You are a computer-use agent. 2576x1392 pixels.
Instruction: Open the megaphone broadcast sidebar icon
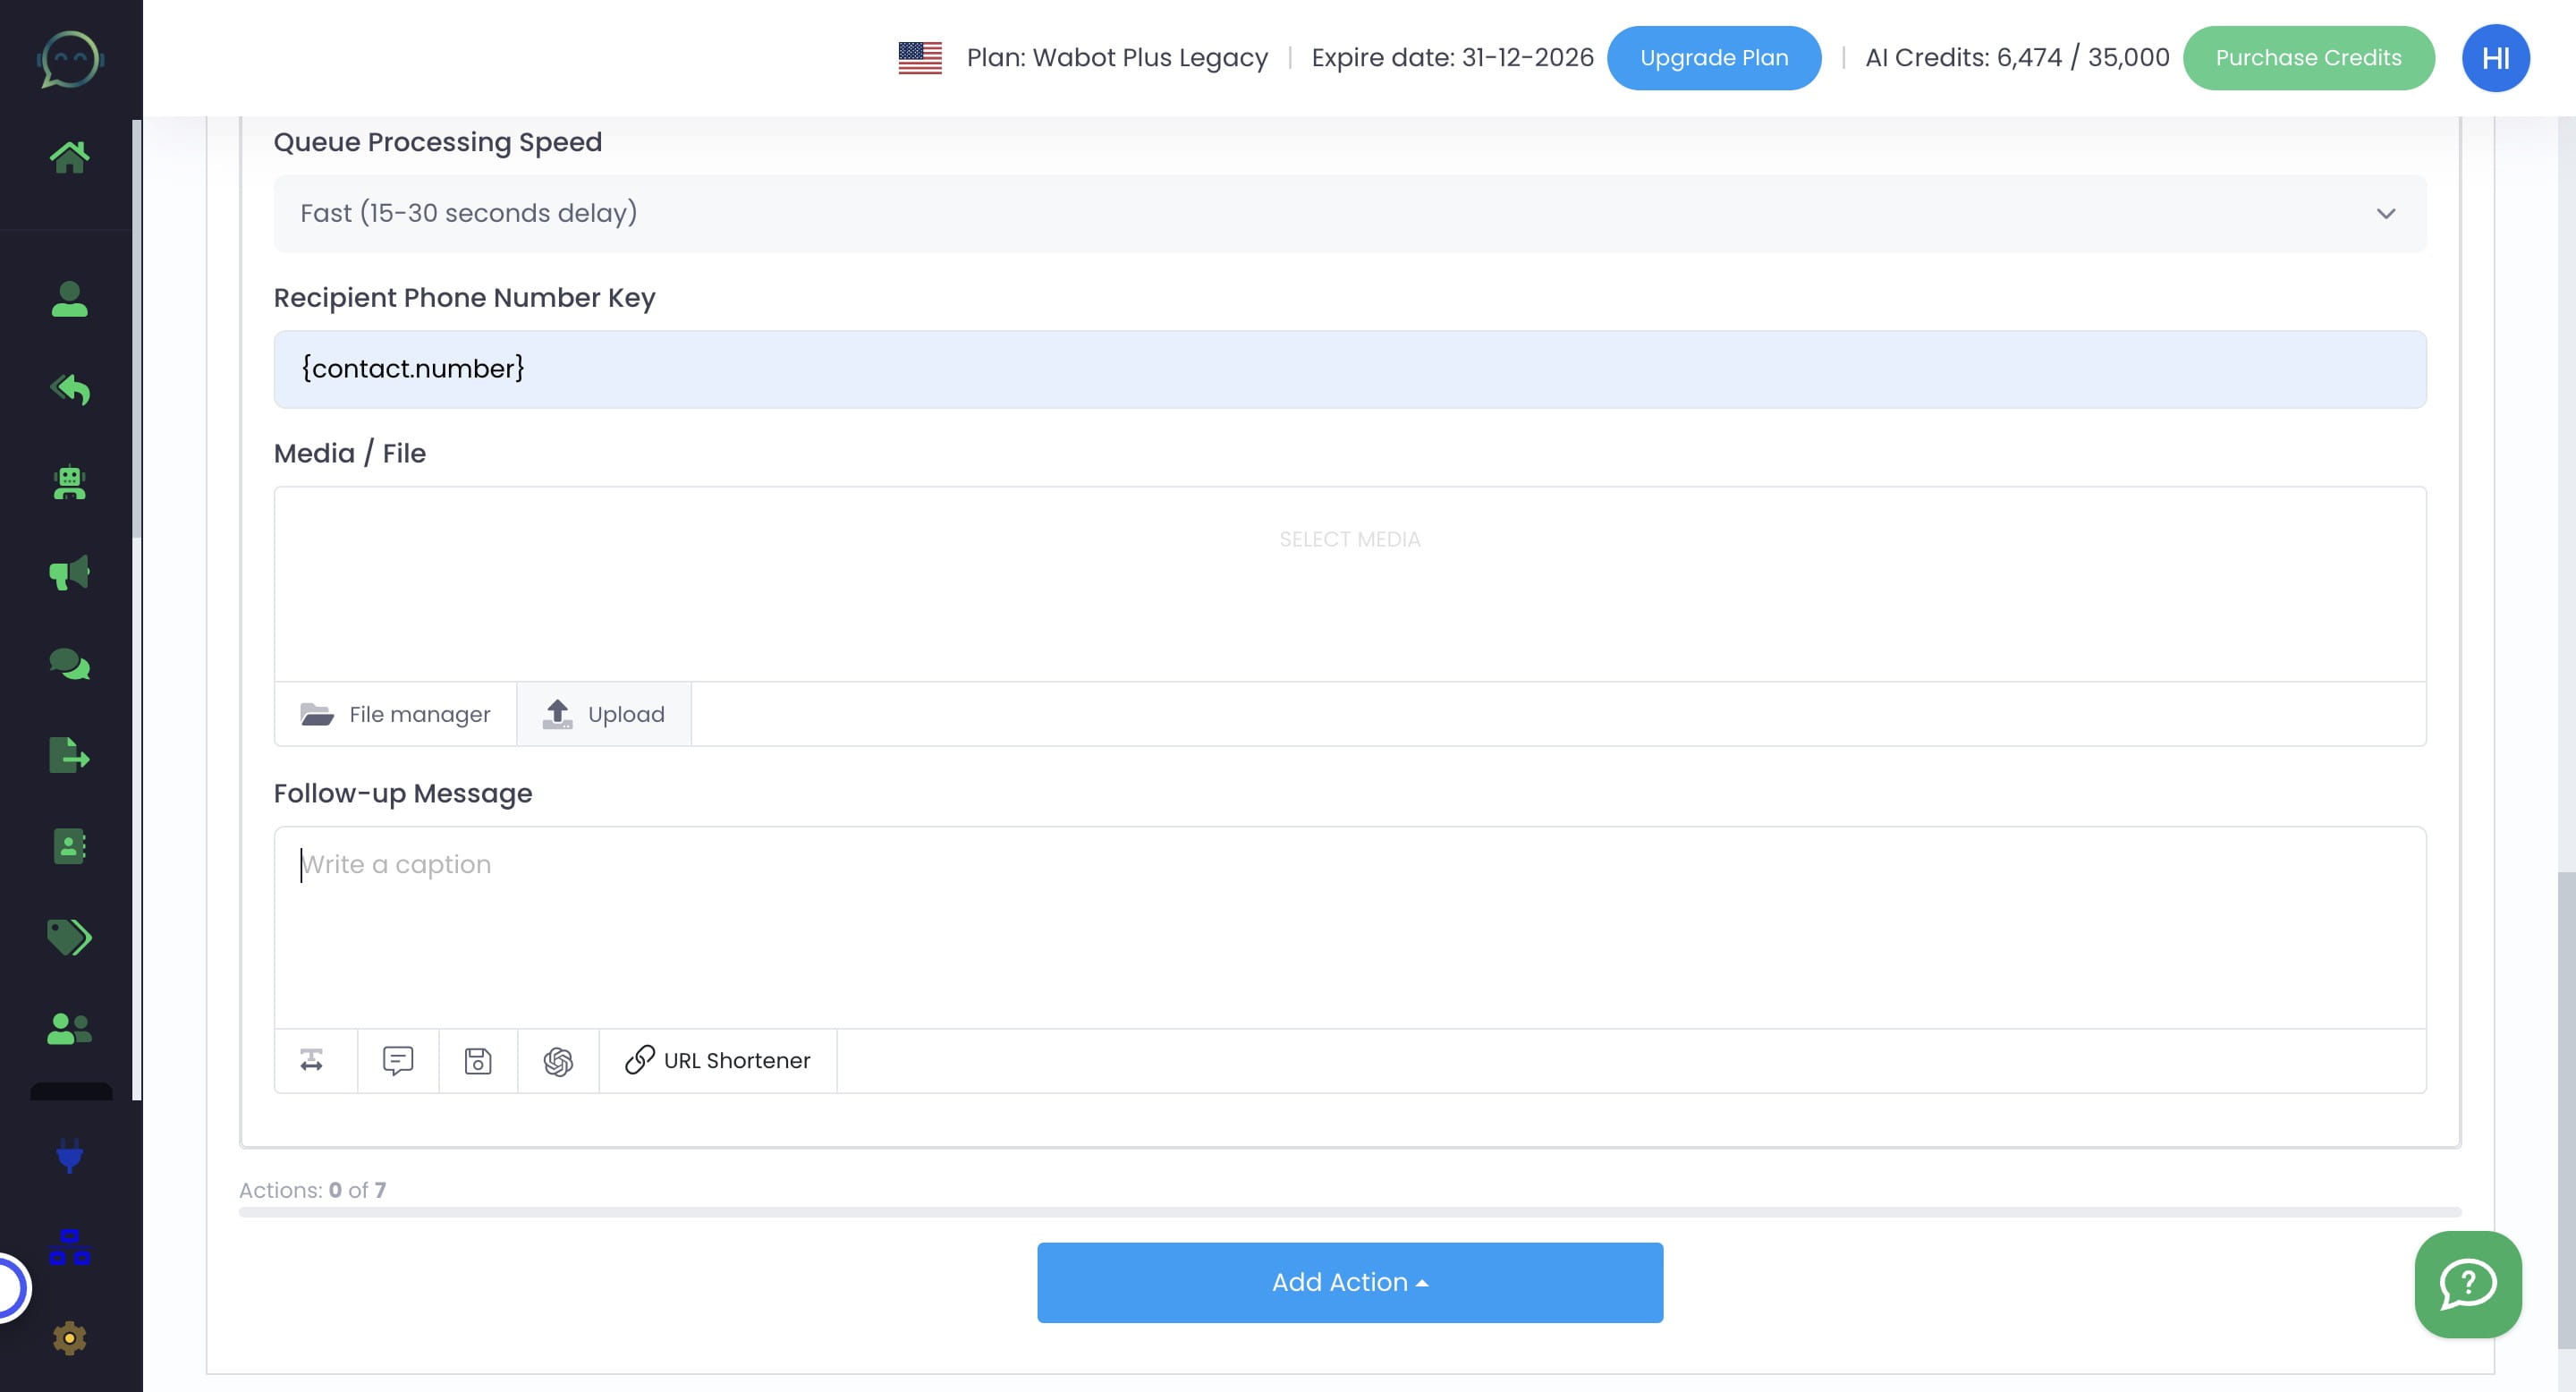69,573
